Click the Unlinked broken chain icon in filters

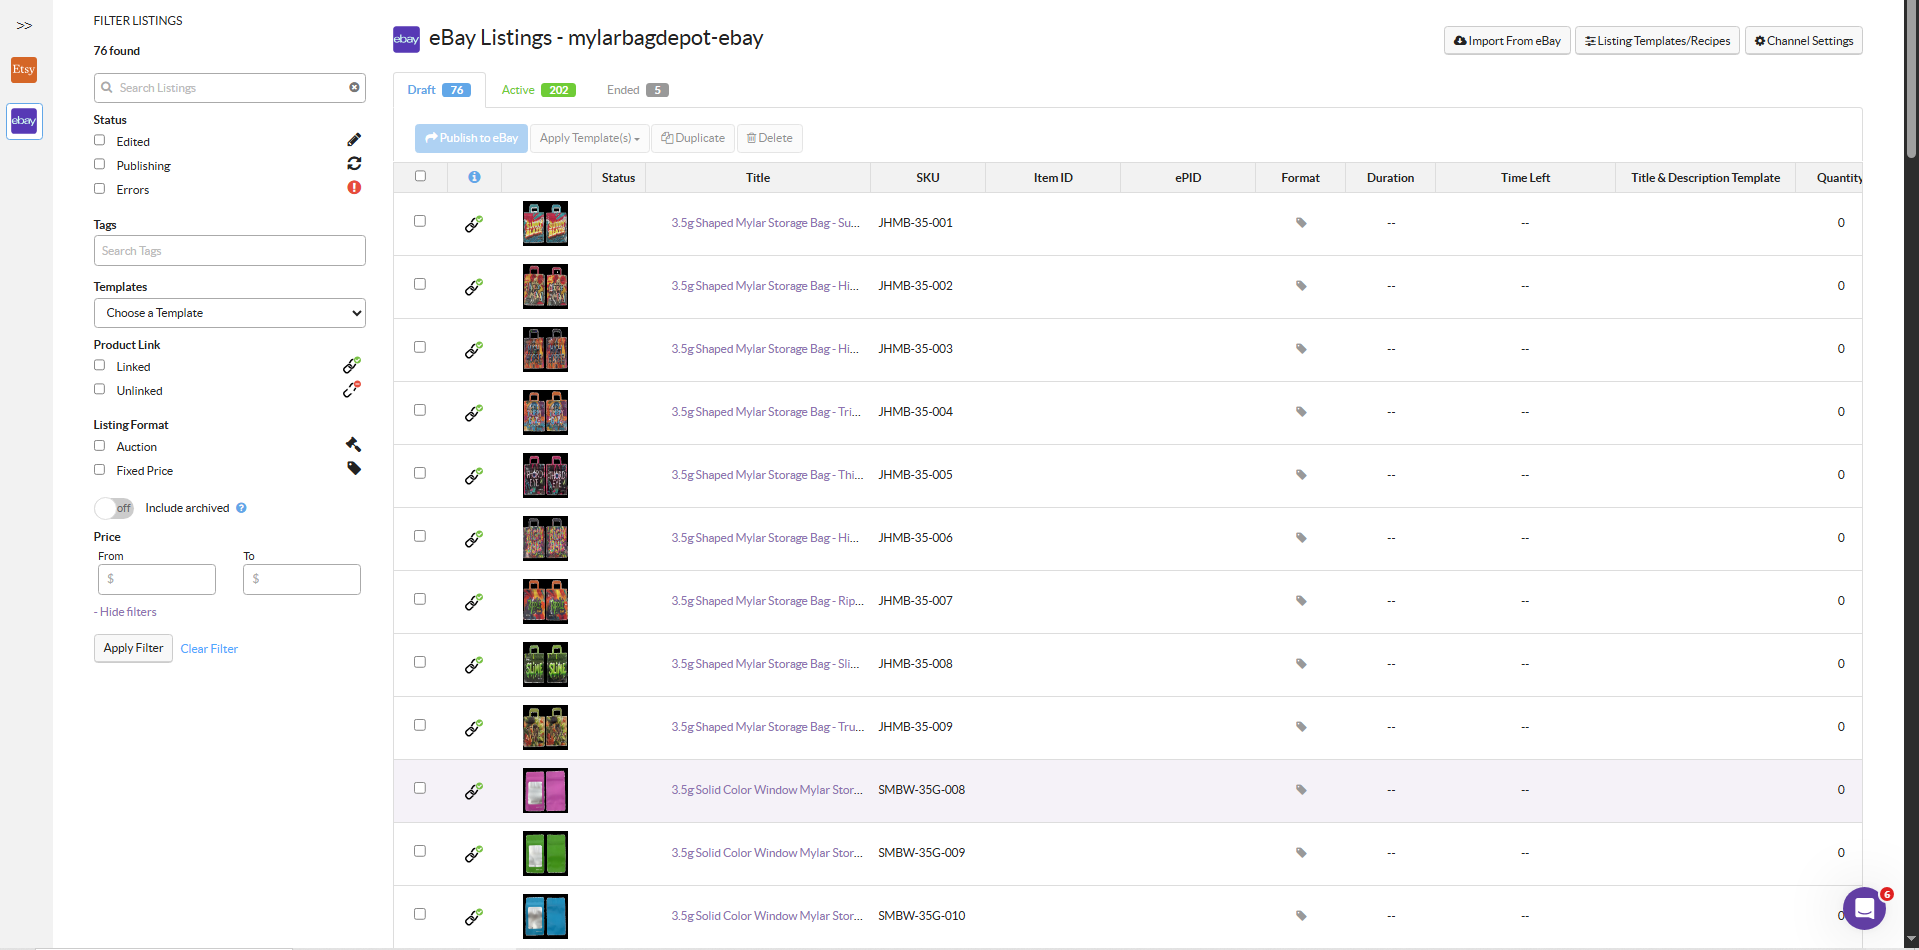pyautogui.click(x=352, y=389)
